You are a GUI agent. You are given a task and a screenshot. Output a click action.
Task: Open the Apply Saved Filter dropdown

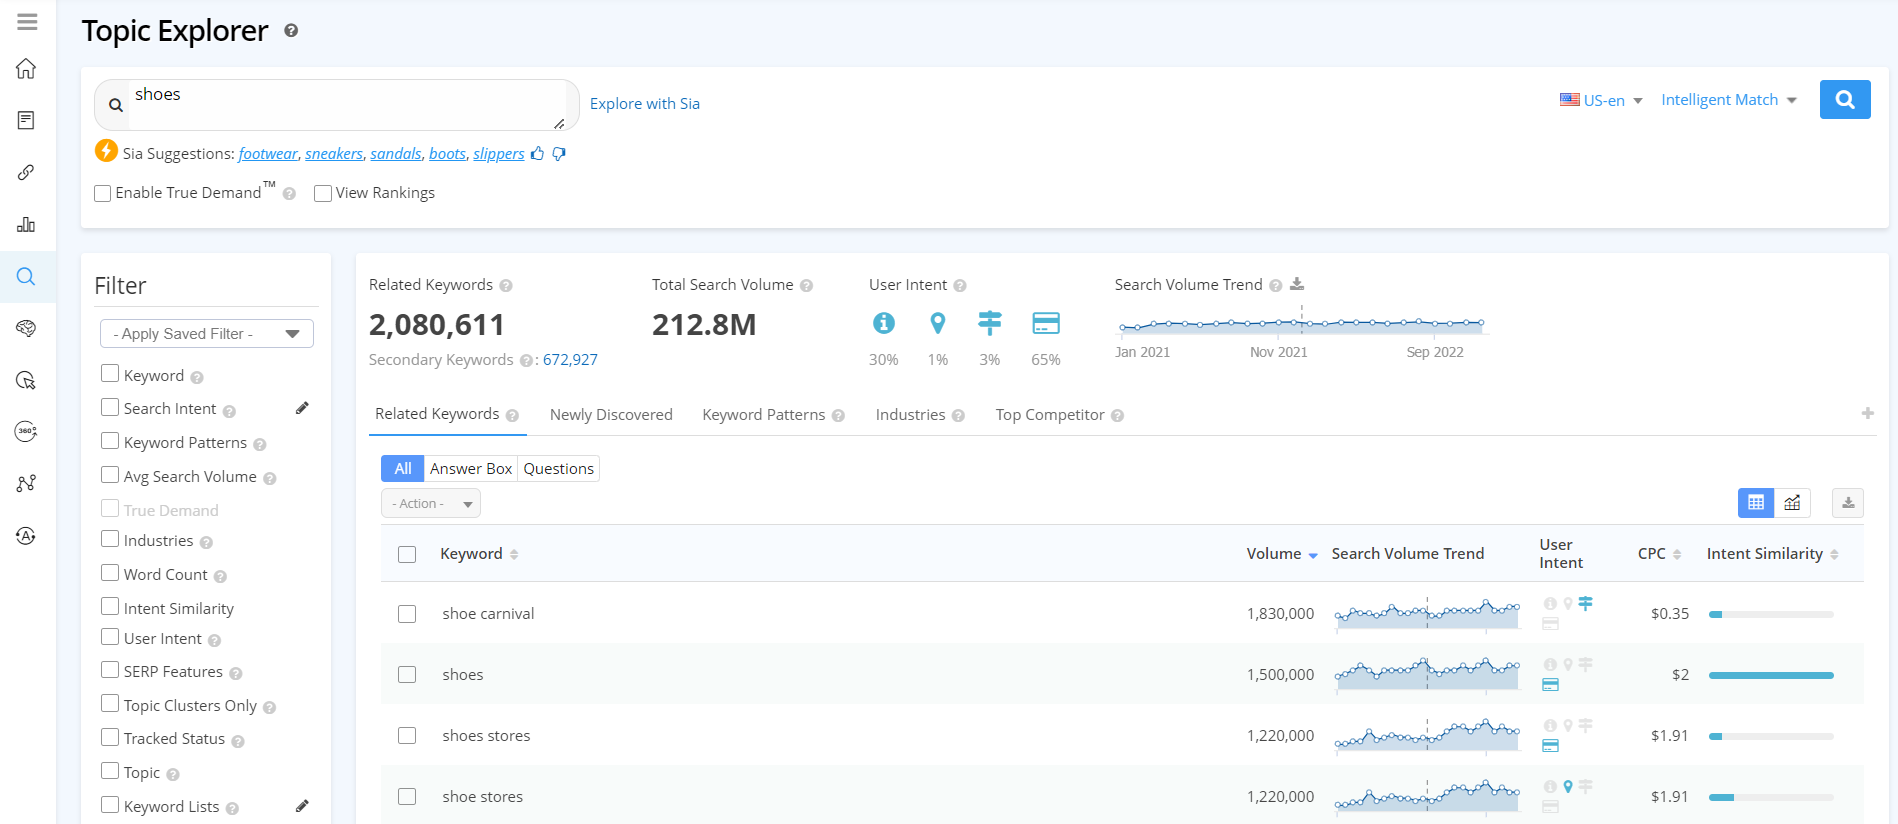point(206,334)
